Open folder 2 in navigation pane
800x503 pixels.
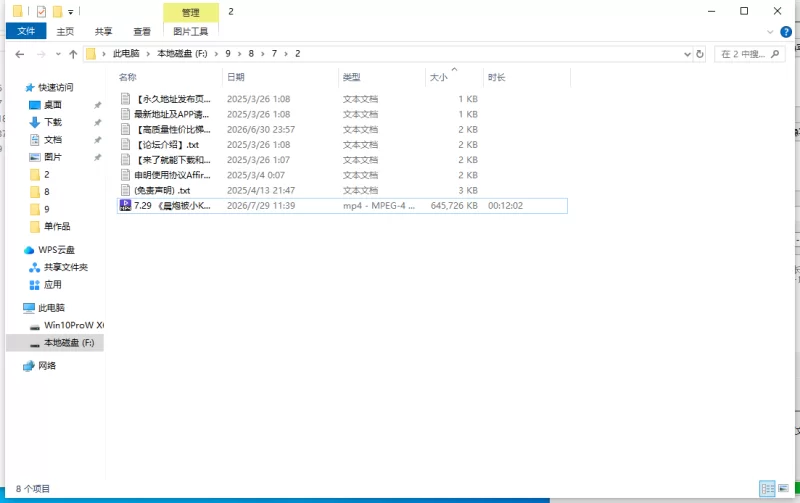tap(46, 174)
